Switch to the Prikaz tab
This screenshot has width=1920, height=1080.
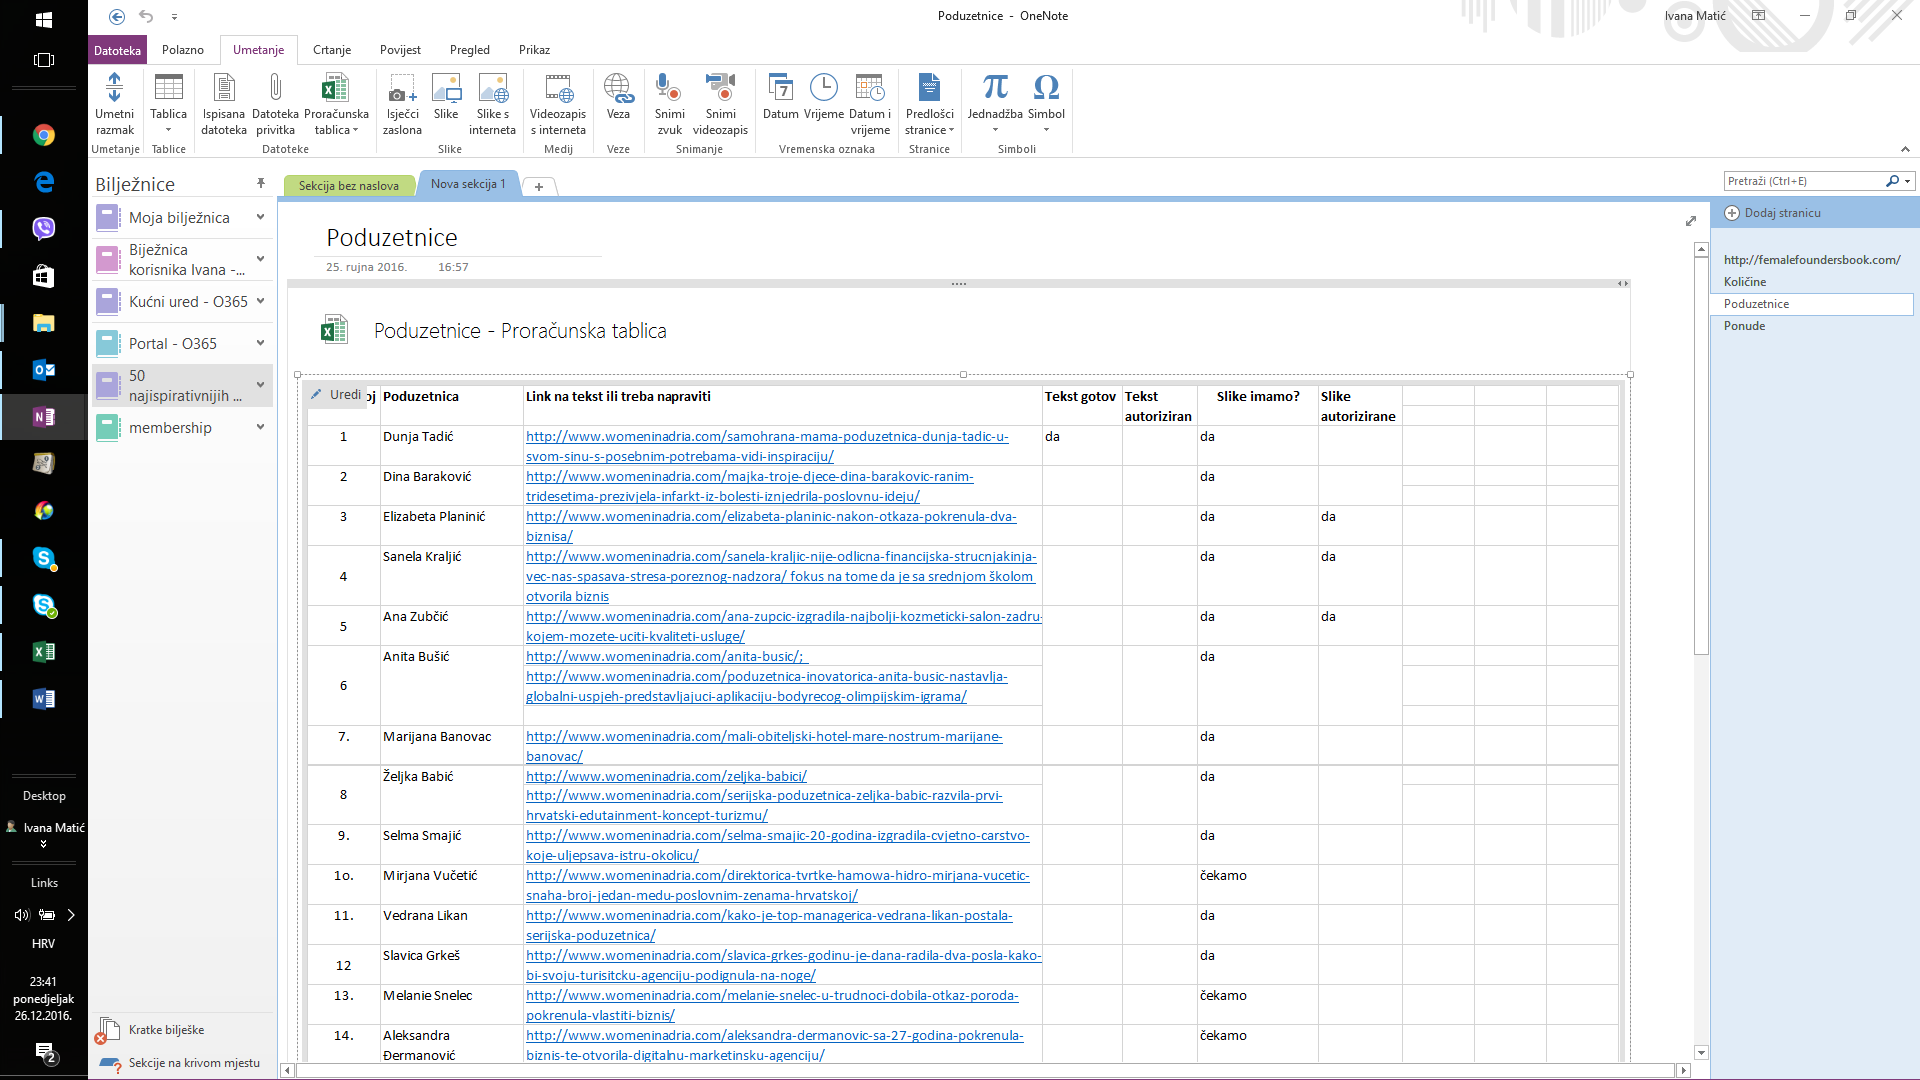[534, 50]
